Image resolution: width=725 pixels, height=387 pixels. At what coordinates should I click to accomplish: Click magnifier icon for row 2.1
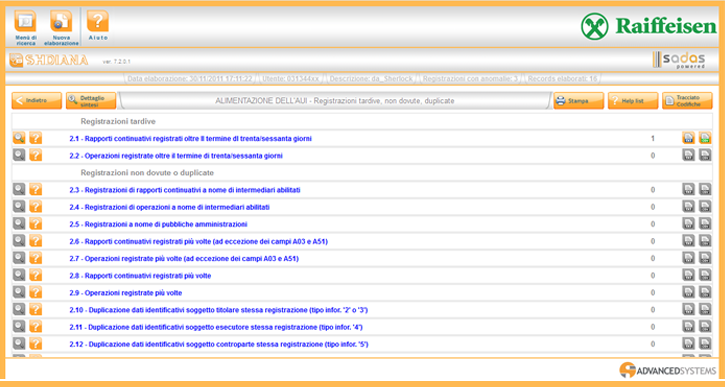click(x=18, y=138)
